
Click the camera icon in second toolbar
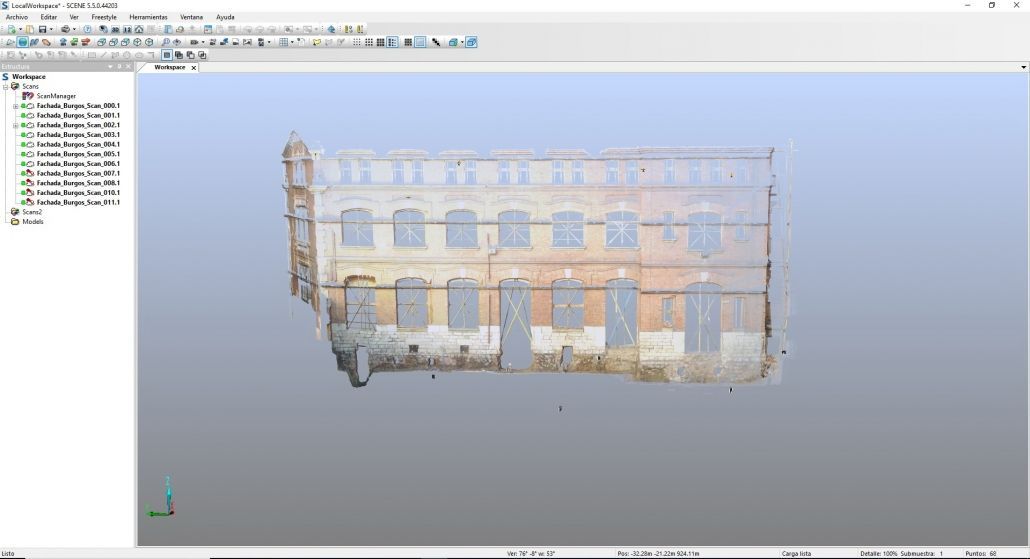pos(194,42)
